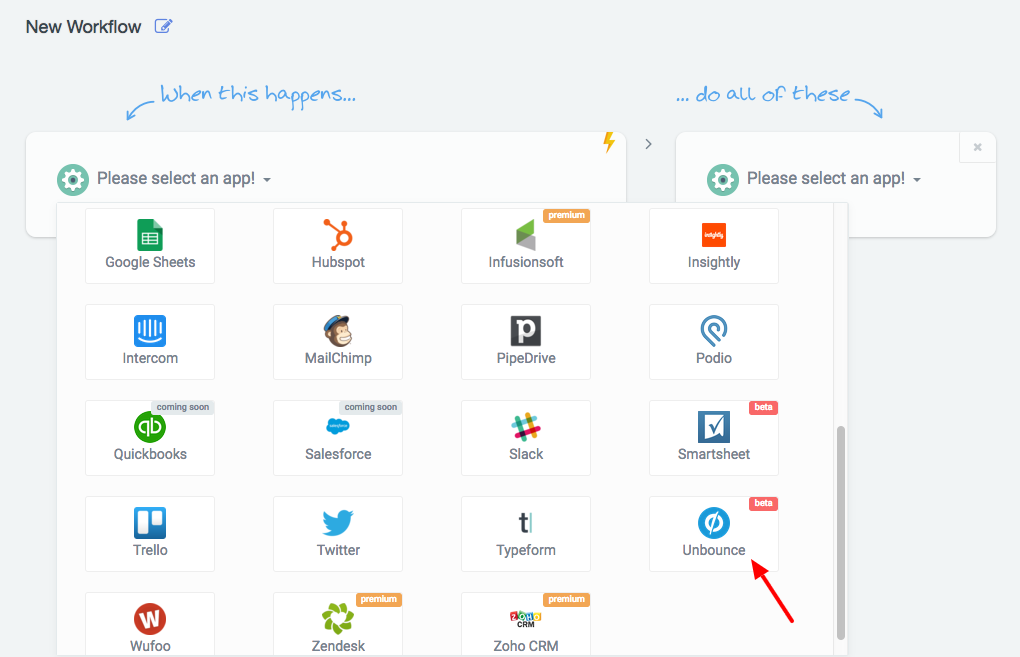The image size is (1020, 657).
Task: Select the Podio app icon
Action: [x=714, y=330]
